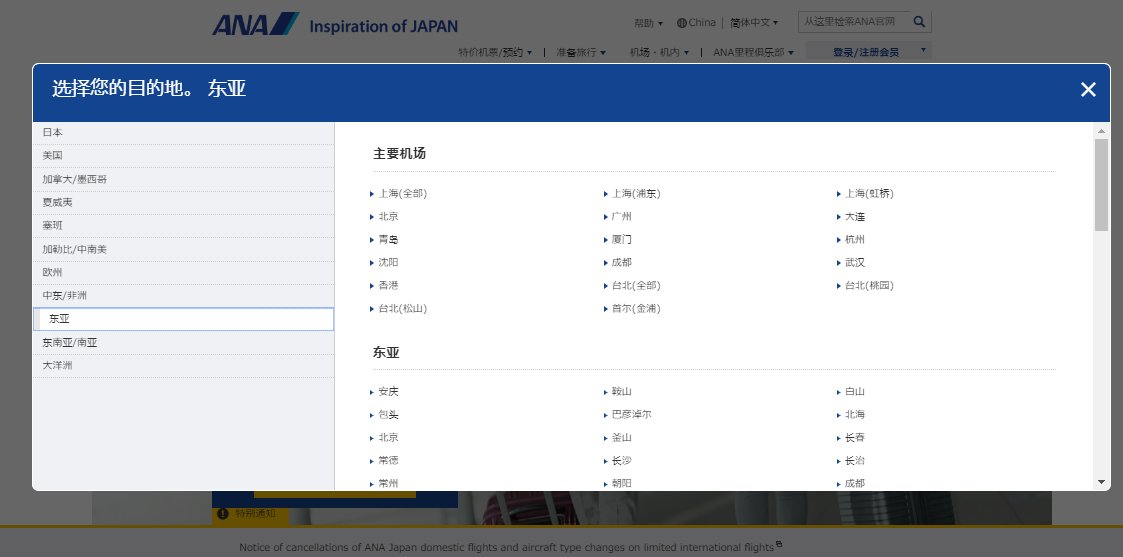
Task: Choose 北京 in the 东亚 list
Action: pyautogui.click(x=388, y=437)
